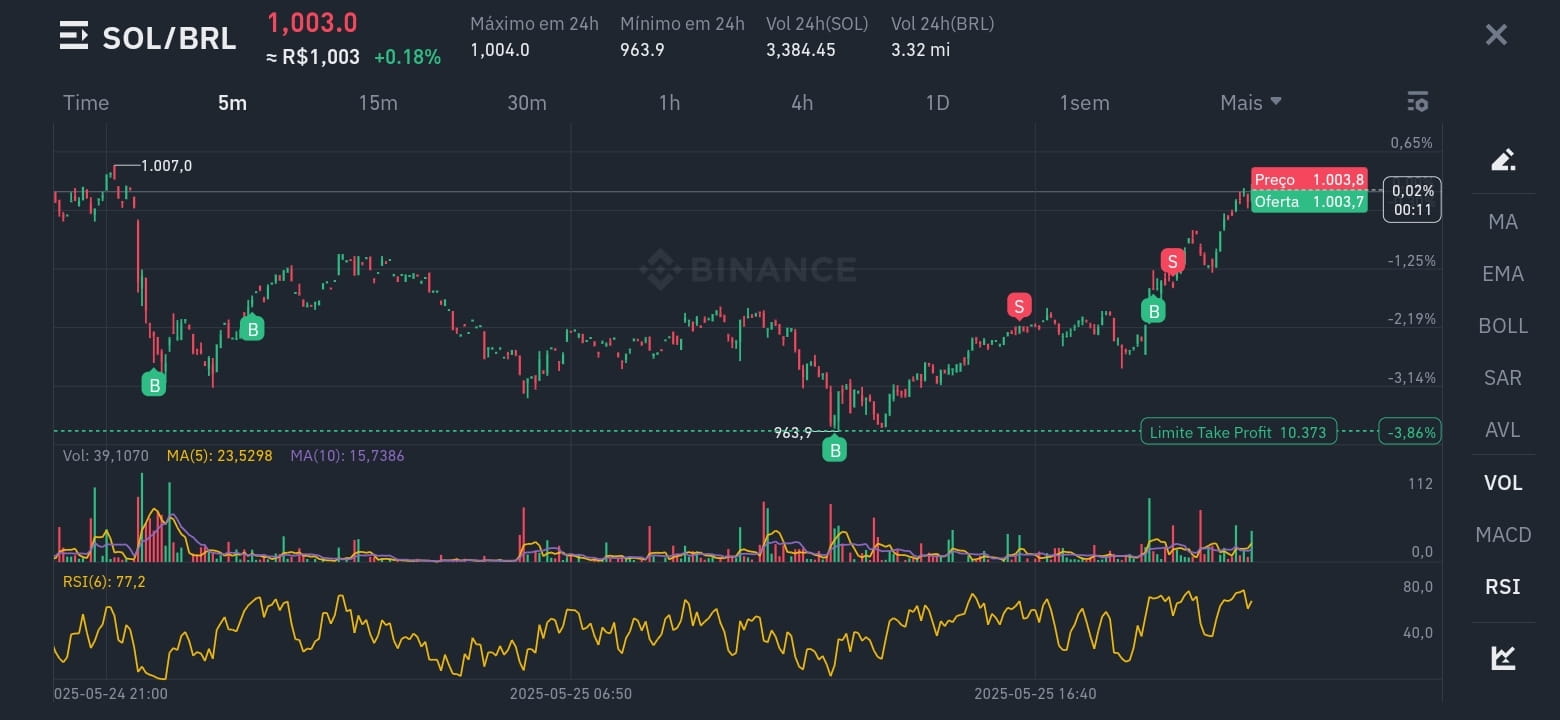Click the MA(5): 23,5298 volume label
This screenshot has width=1560, height=720.
[219, 456]
